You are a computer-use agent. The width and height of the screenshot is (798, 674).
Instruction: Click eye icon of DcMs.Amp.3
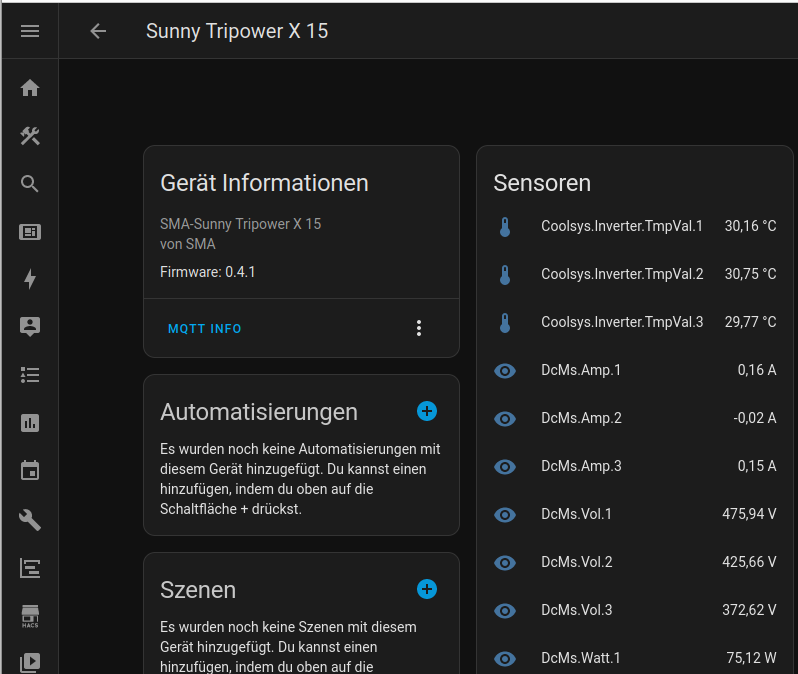tap(505, 467)
